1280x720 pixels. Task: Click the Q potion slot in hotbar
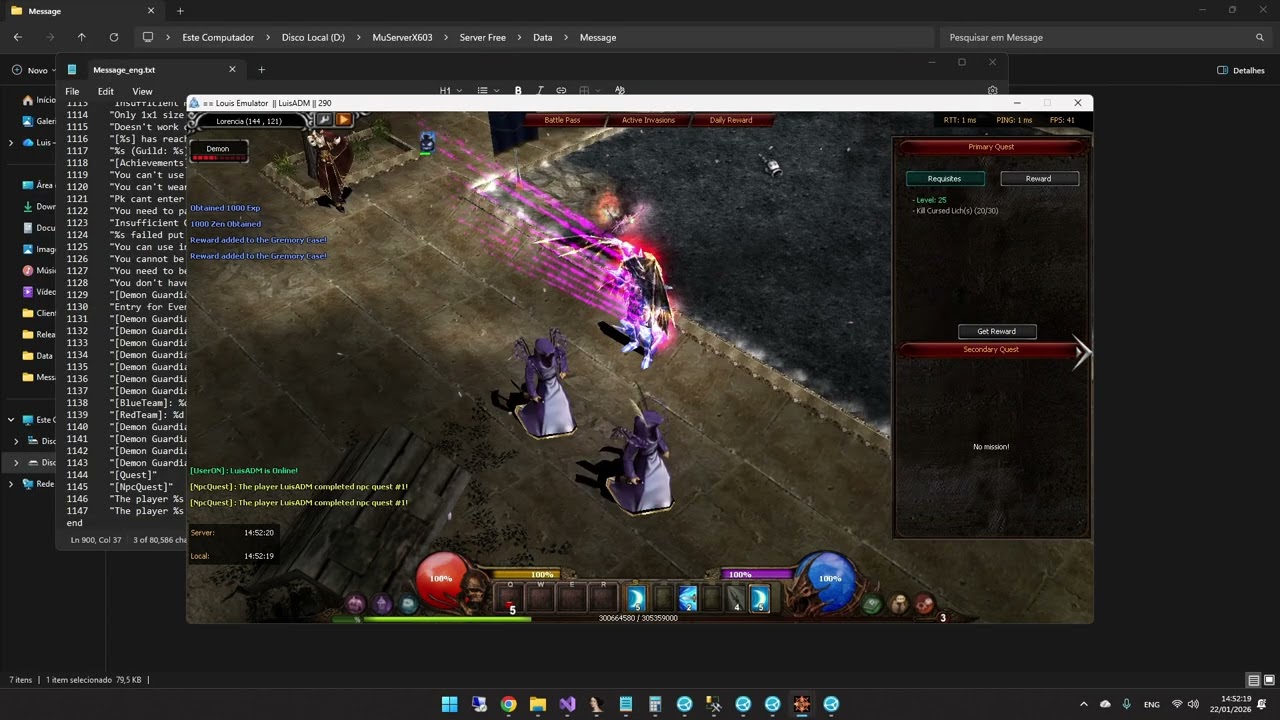[510, 598]
